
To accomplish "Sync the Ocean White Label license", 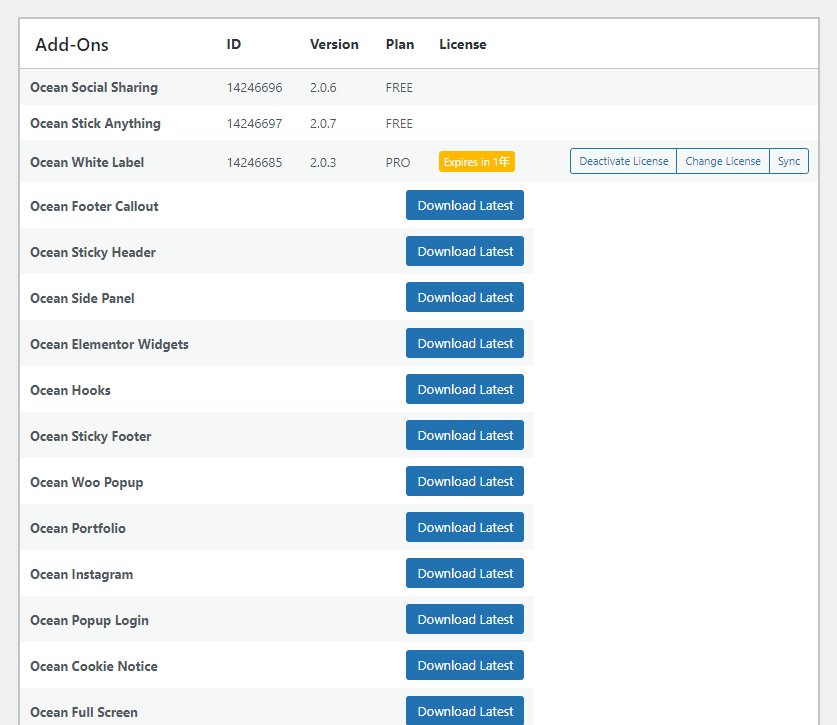I will (x=789, y=161).
